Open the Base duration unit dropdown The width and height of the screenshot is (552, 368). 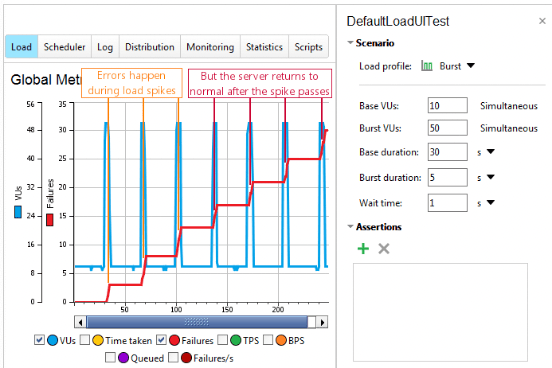pyautogui.click(x=490, y=151)
